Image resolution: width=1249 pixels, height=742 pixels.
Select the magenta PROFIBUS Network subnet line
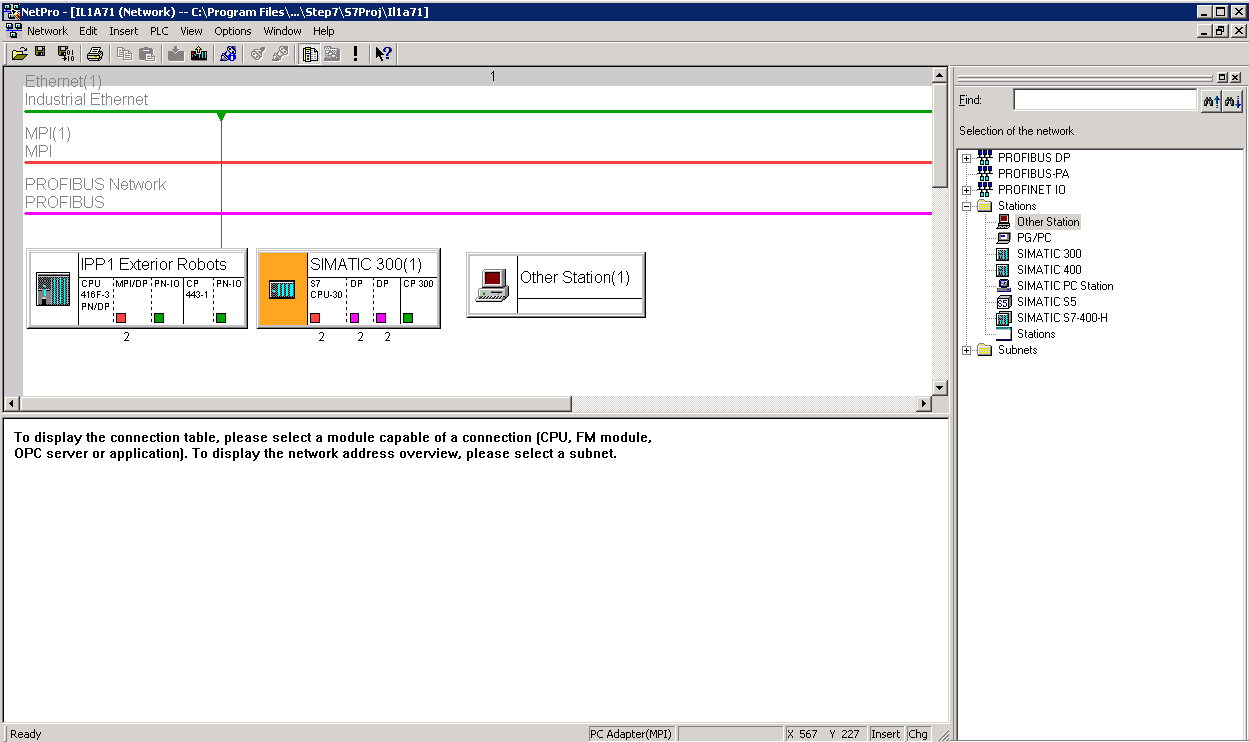coord(478,213)
